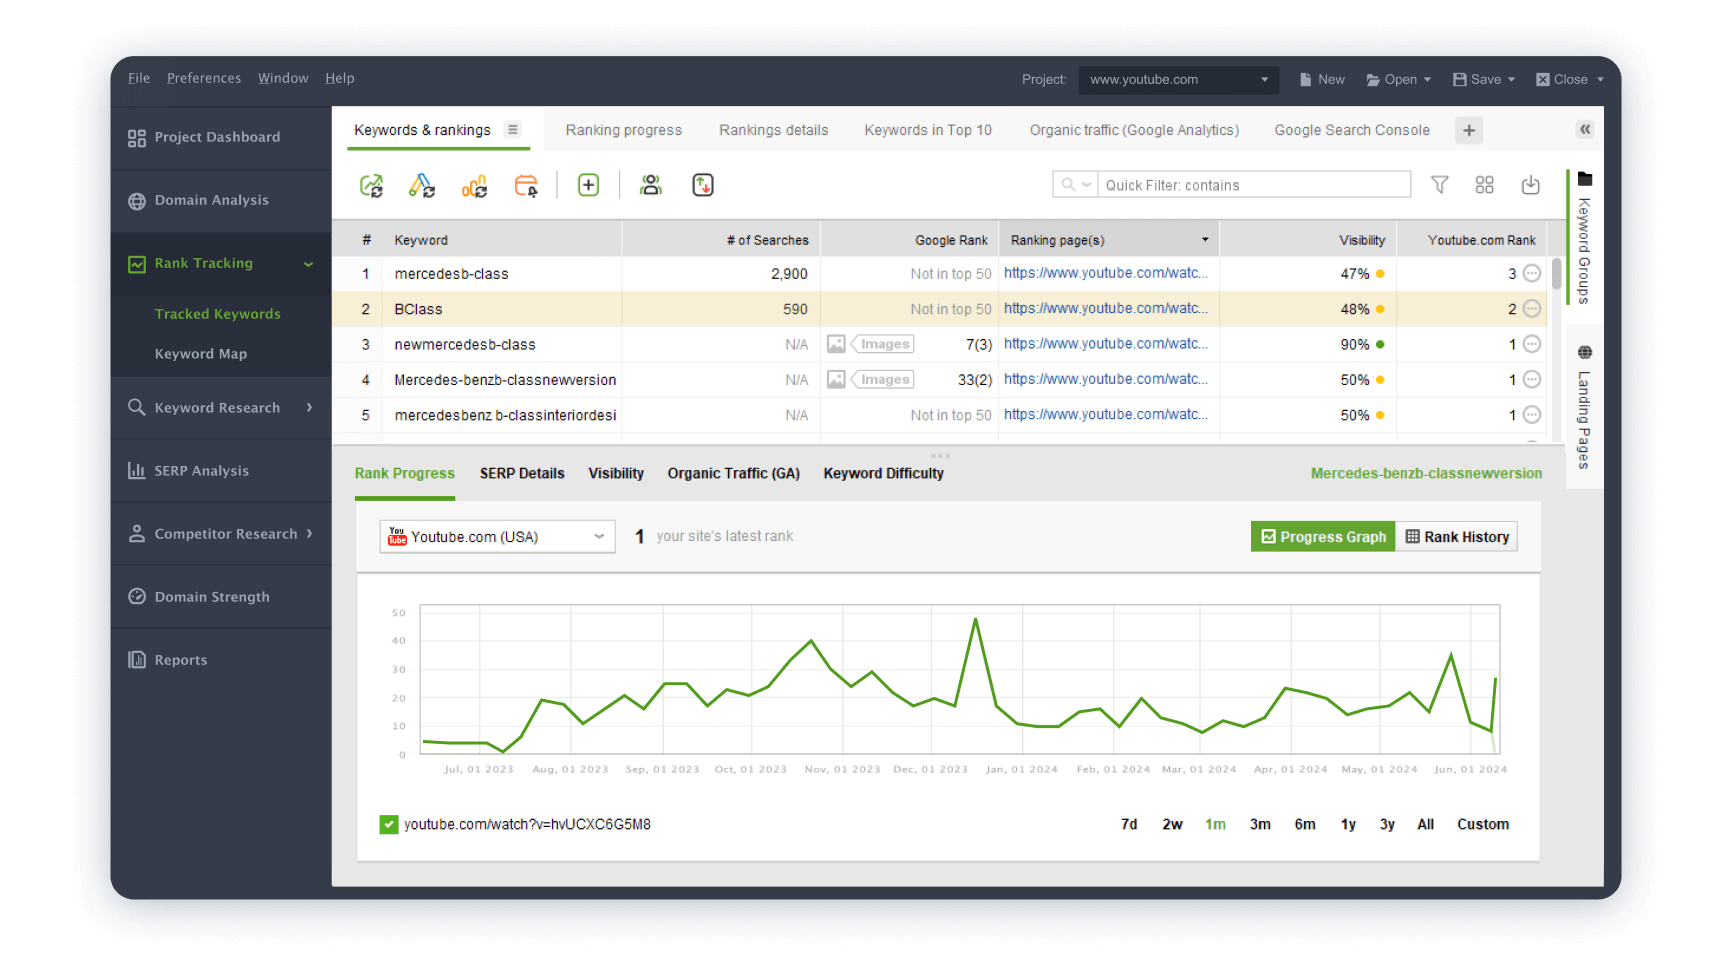Click the Quick Filter input field
This screenshot has height=958, width=1732.
click(x=1254, y=185)
